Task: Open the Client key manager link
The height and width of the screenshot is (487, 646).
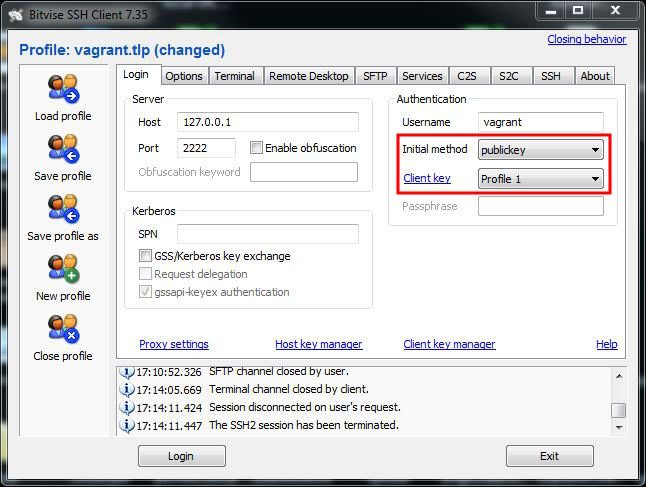Action: 449,344
